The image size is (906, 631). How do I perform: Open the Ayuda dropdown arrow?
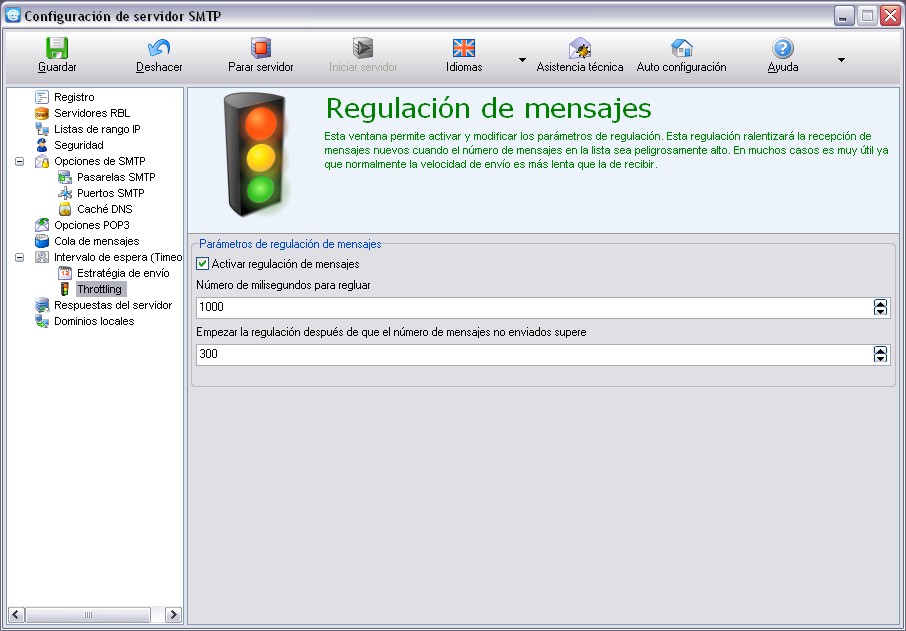[x=841, y=60]
